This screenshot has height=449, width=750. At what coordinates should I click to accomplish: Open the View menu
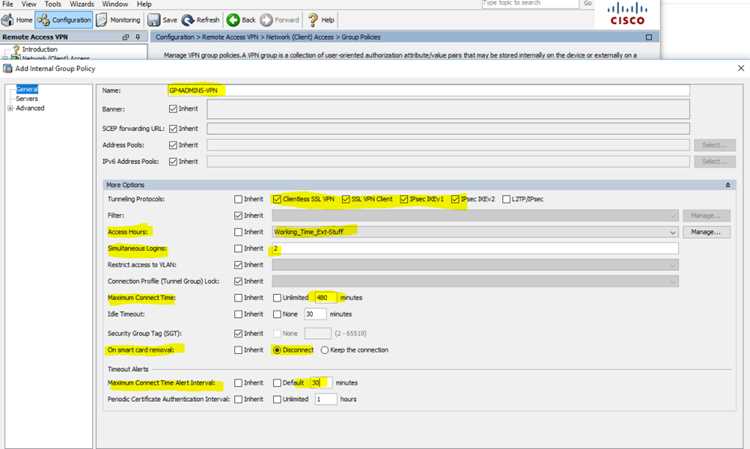(29, 4)
